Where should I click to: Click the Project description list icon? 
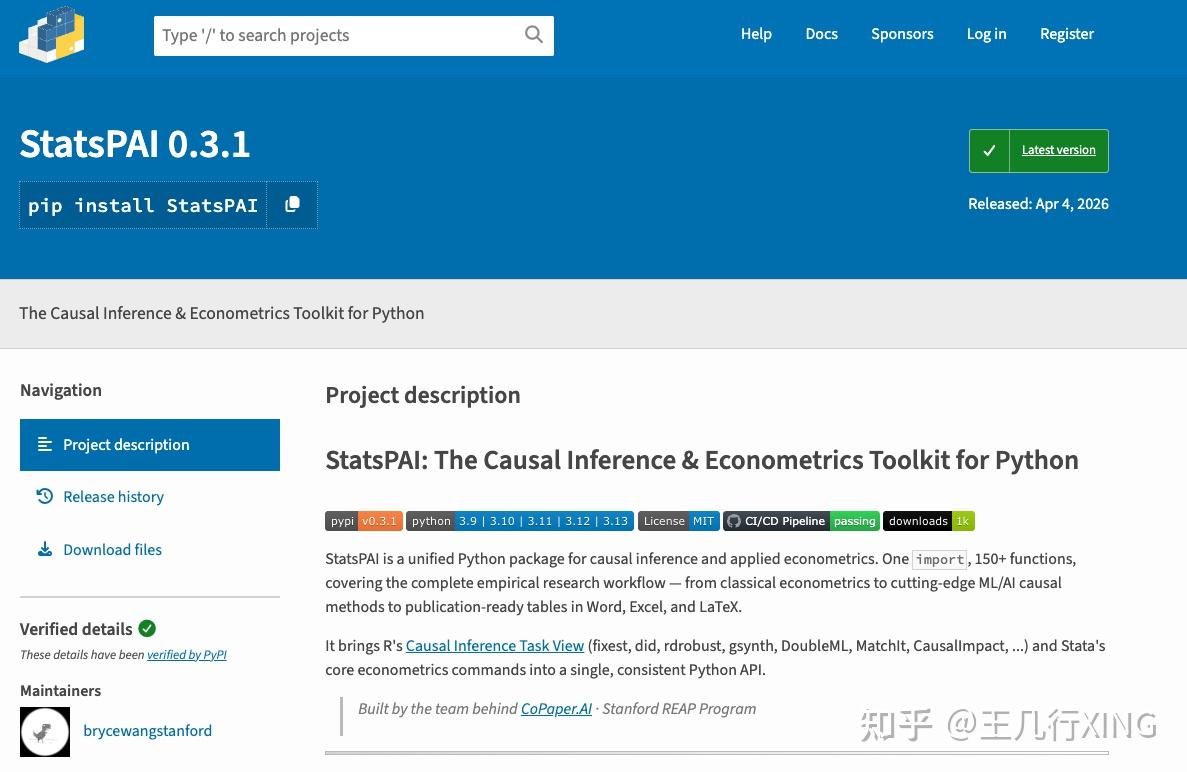pos(45,444)
